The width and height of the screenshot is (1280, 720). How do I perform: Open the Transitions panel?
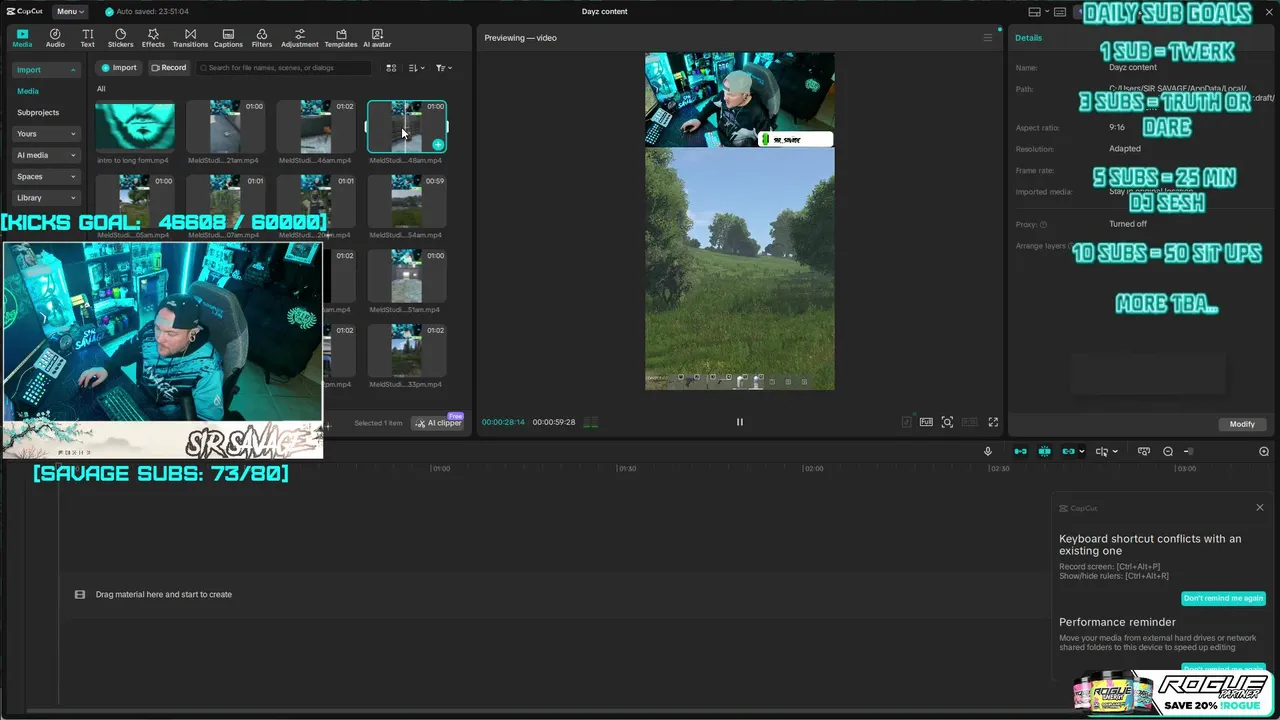(x=190, y=38)
